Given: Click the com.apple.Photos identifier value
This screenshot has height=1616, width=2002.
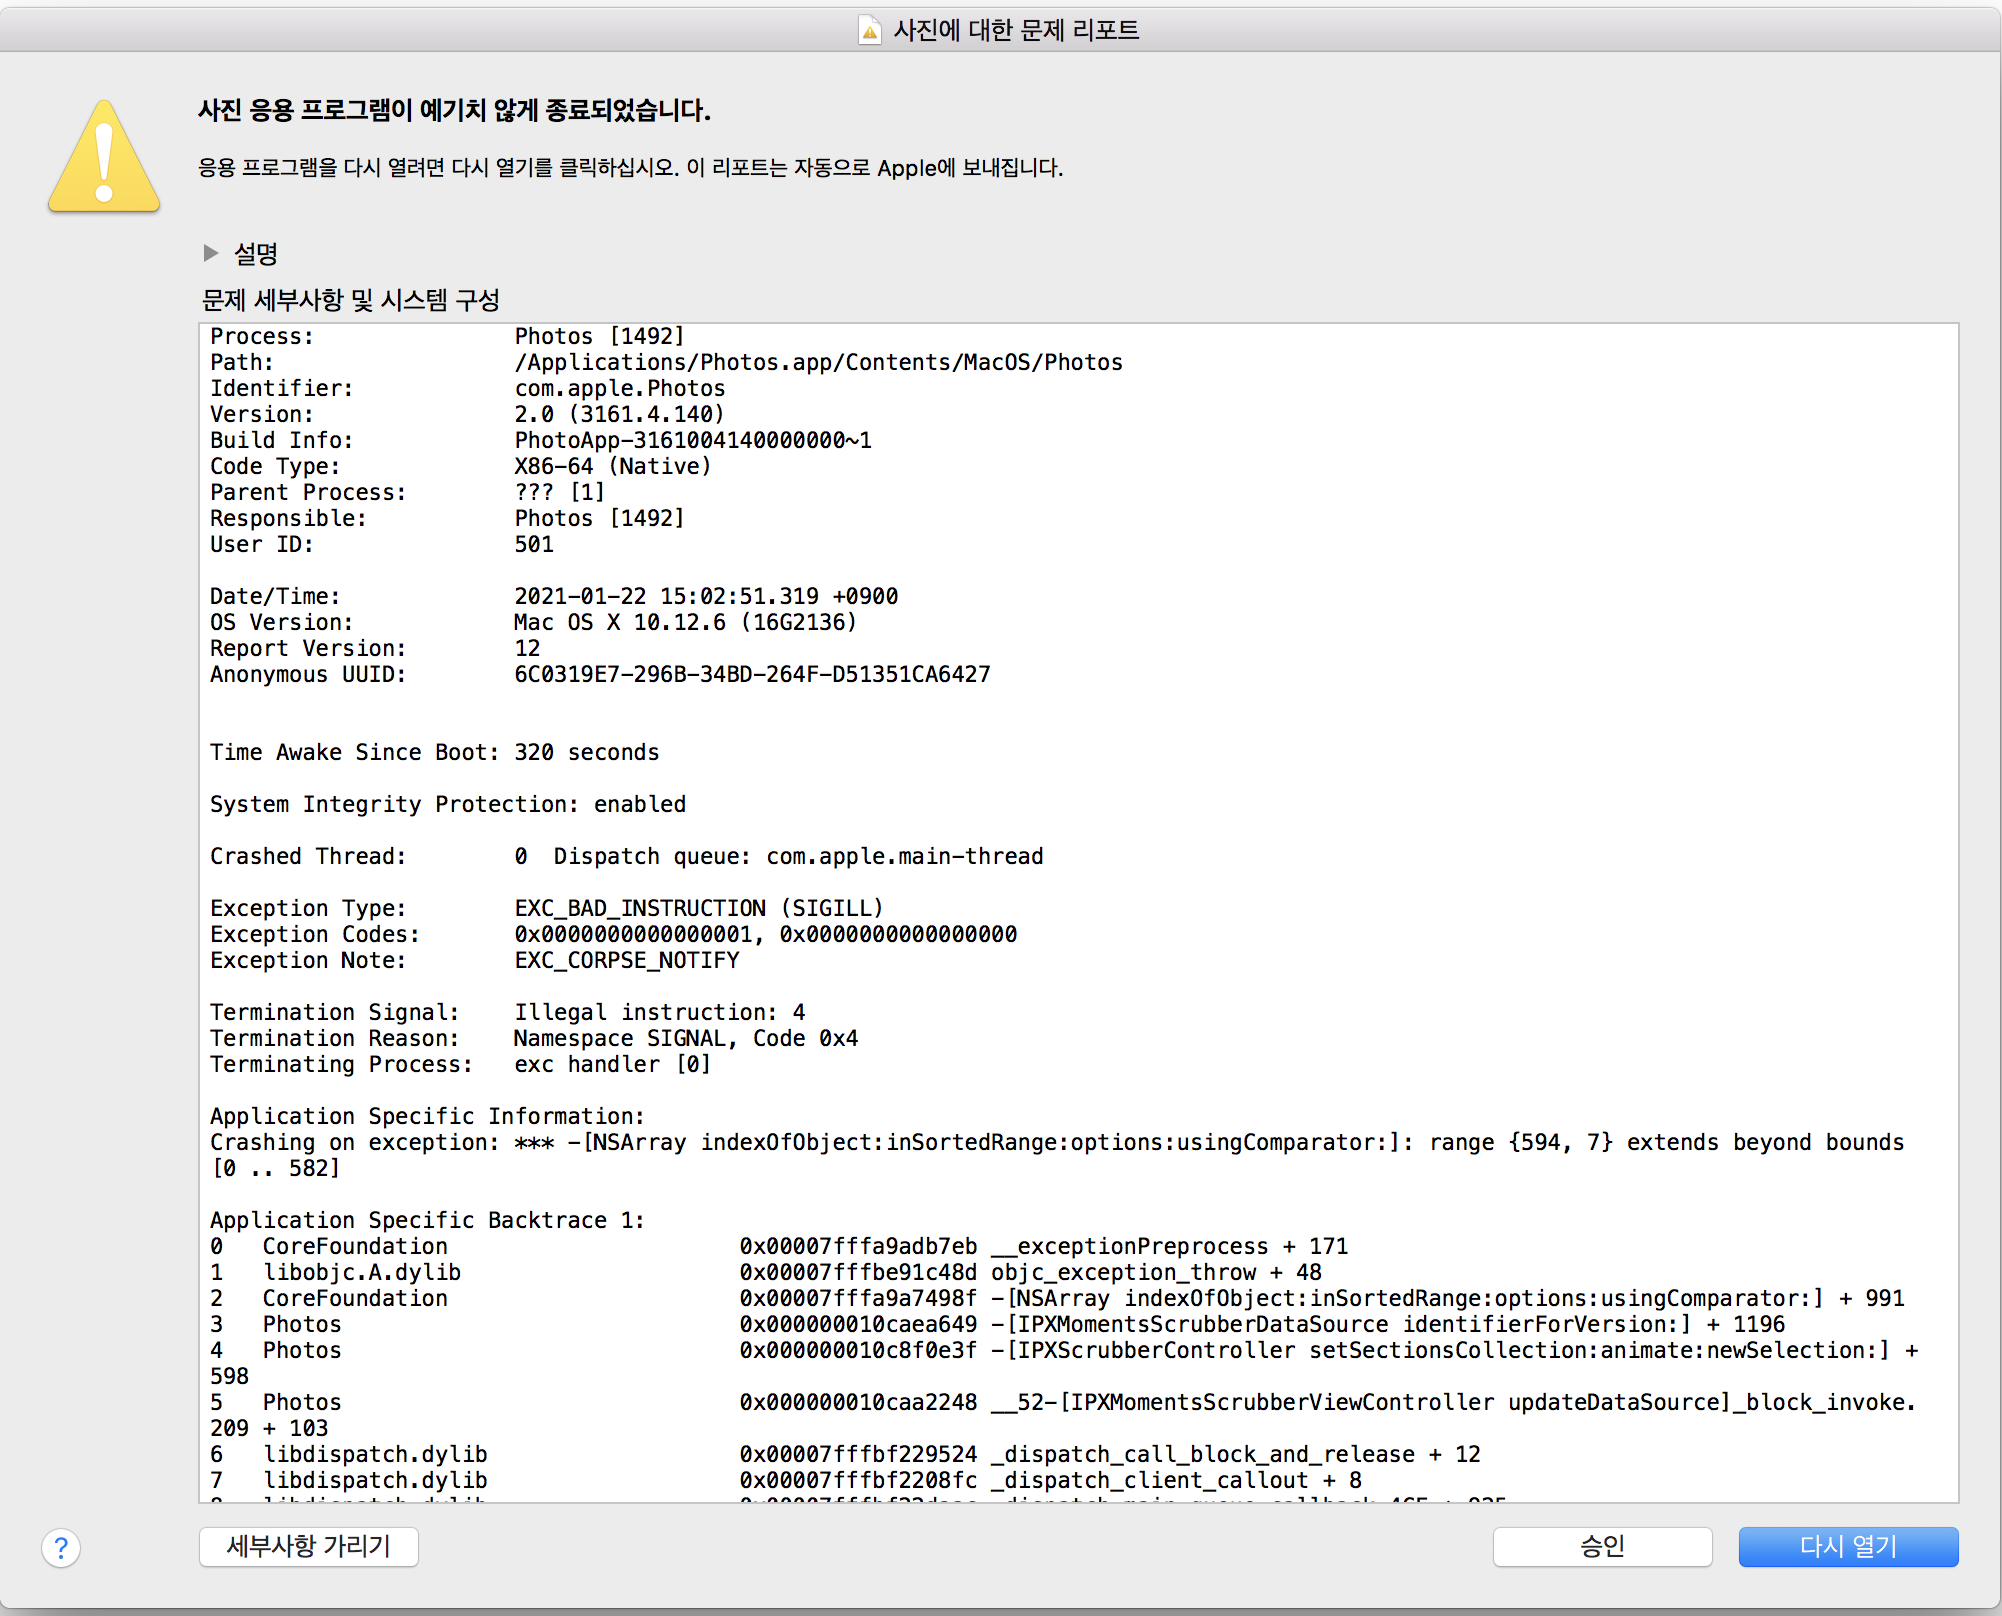Looking at the screenshot, I should 619,388.
